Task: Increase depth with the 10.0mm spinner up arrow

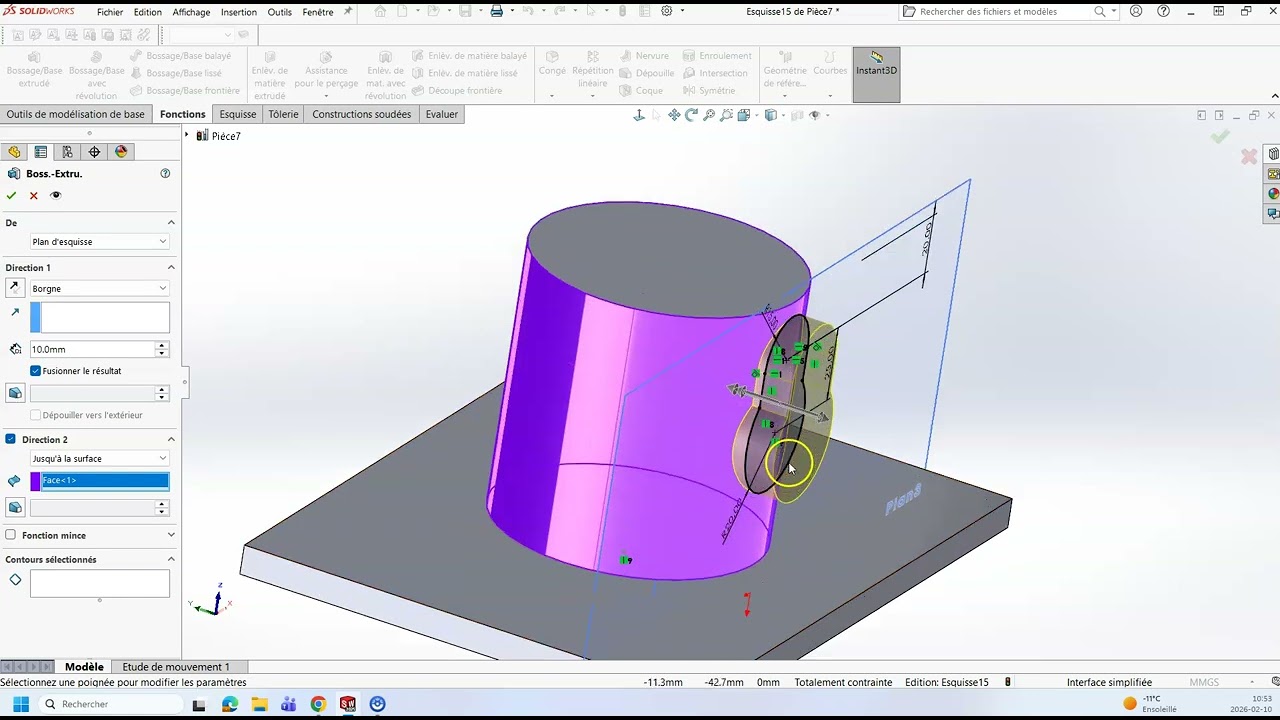Action: click(x=161, y=346)
